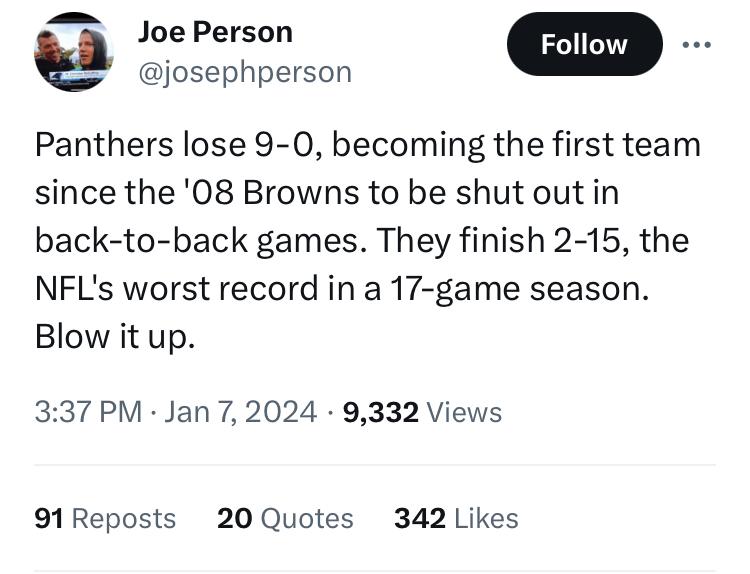The height and width of the screenshot is (574, 750).
Task: Show the Quotes list
Action: click(x=306, y=518)
